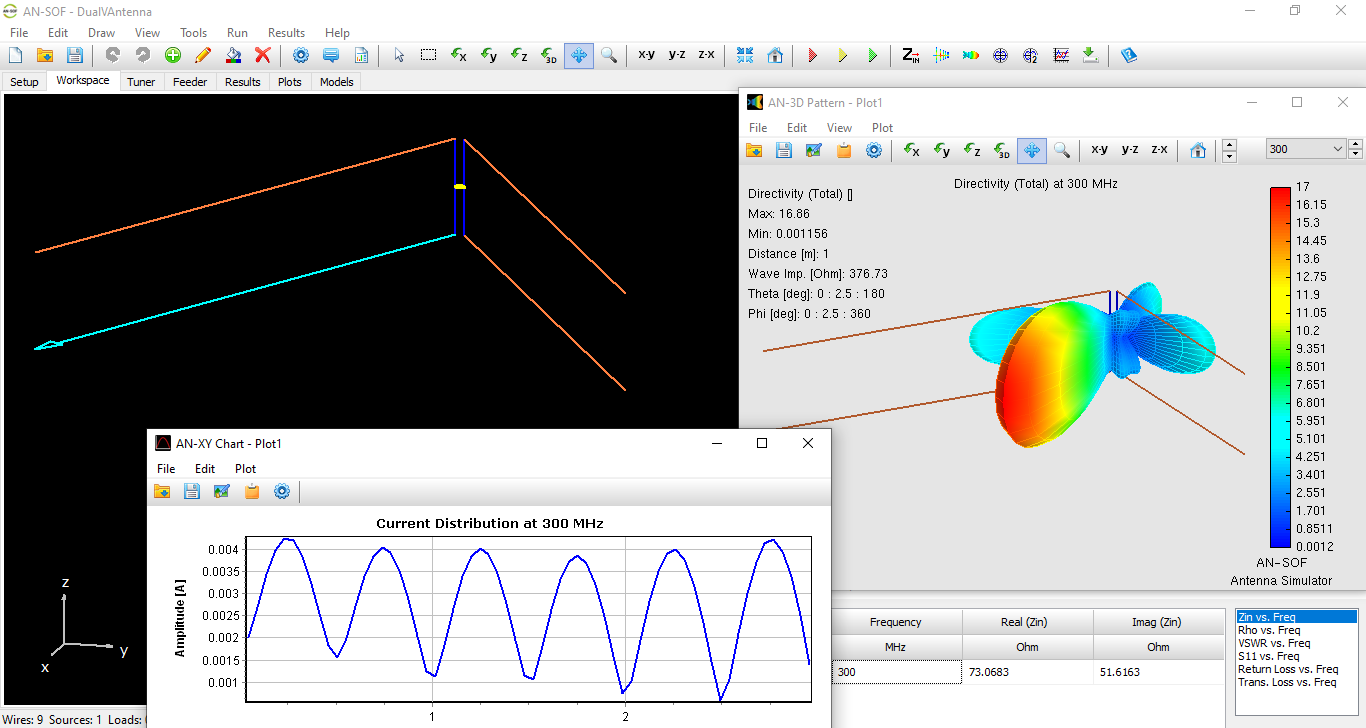Click the polar plot icon labeled 2
1366x728 pixels.
pos(1031,56)
